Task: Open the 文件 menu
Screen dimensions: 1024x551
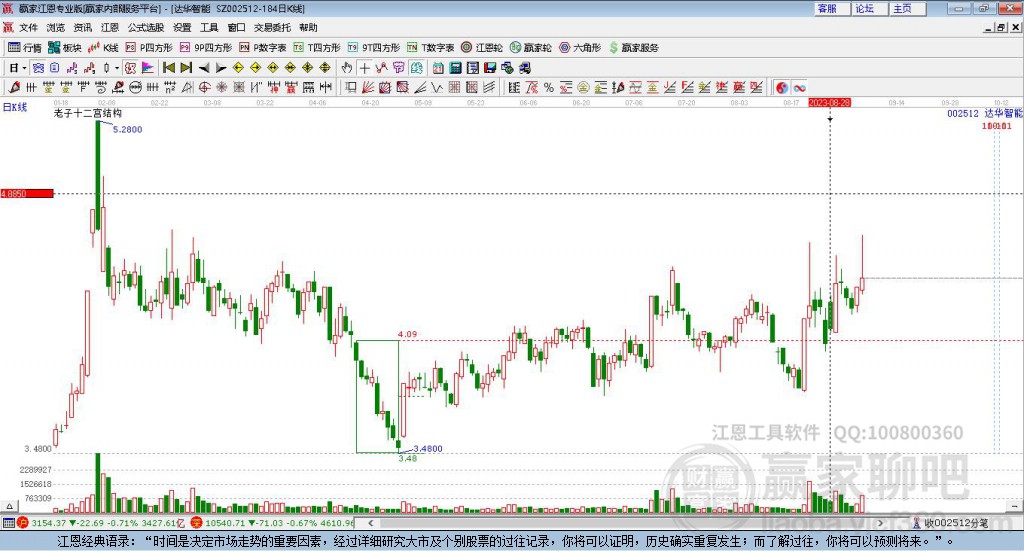Action: pyautogui.click(x=28, y=27)
